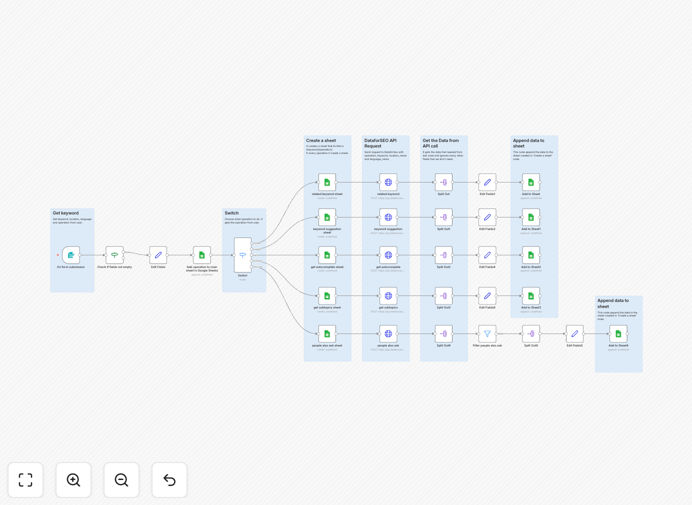The width and height of the screenshot is (692, 505).
Task: Select the Add to Sheet node in the related keyword row
Action: (x=531, y=182)
